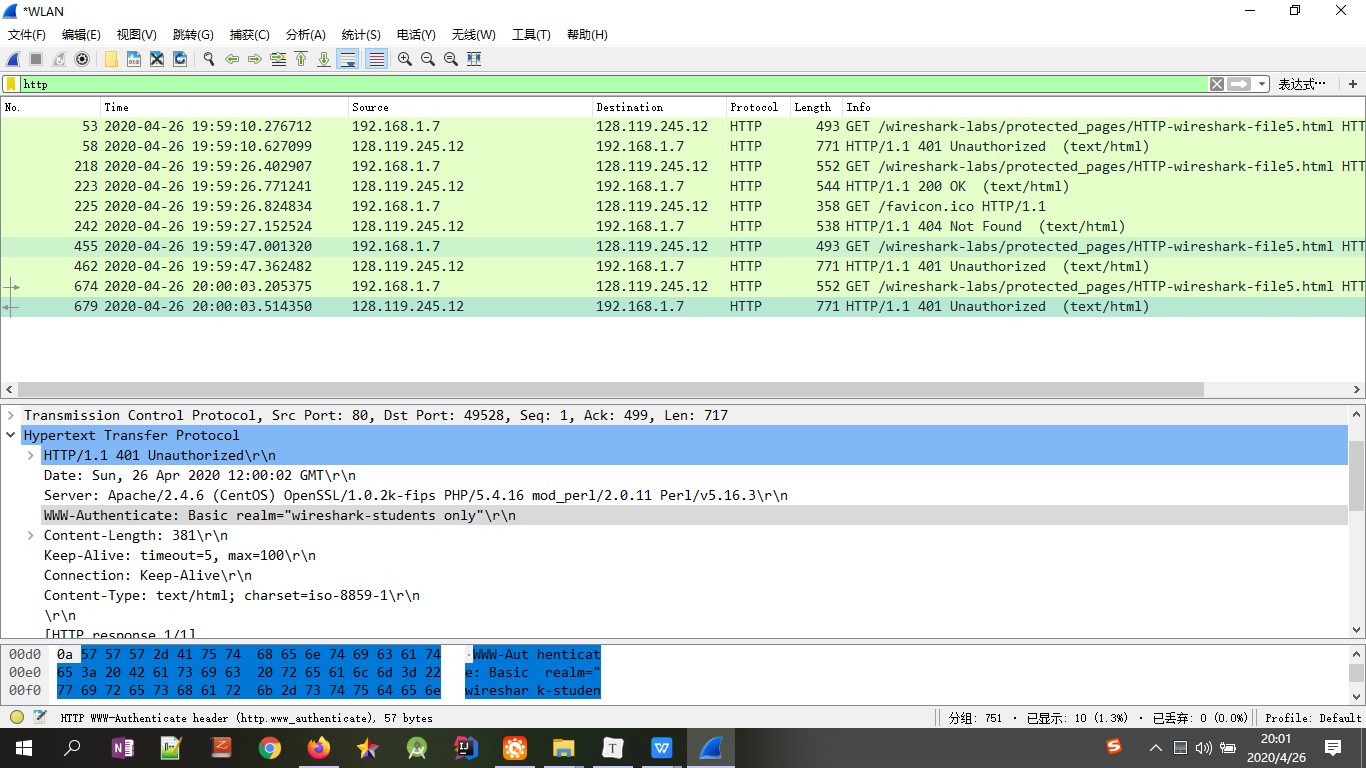This screenshot has width=1366, height=768.
Task: Open the 统计(S) menu
Action: [361, 35]
